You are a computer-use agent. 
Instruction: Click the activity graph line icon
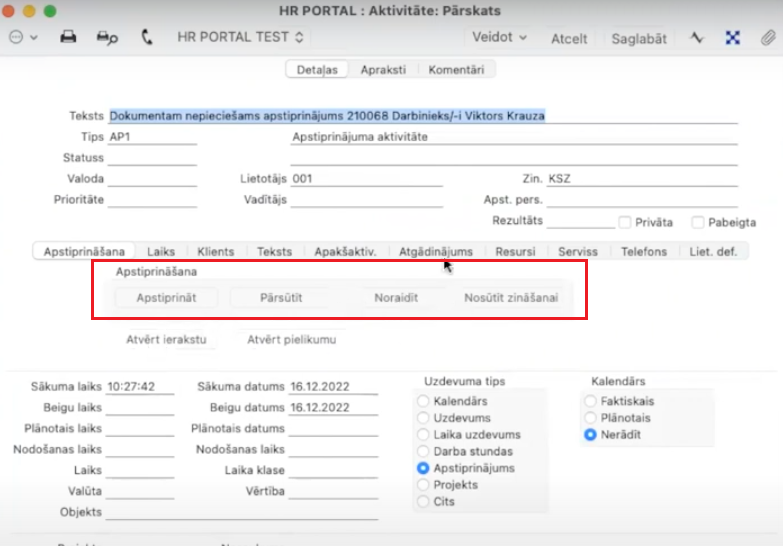697,37
